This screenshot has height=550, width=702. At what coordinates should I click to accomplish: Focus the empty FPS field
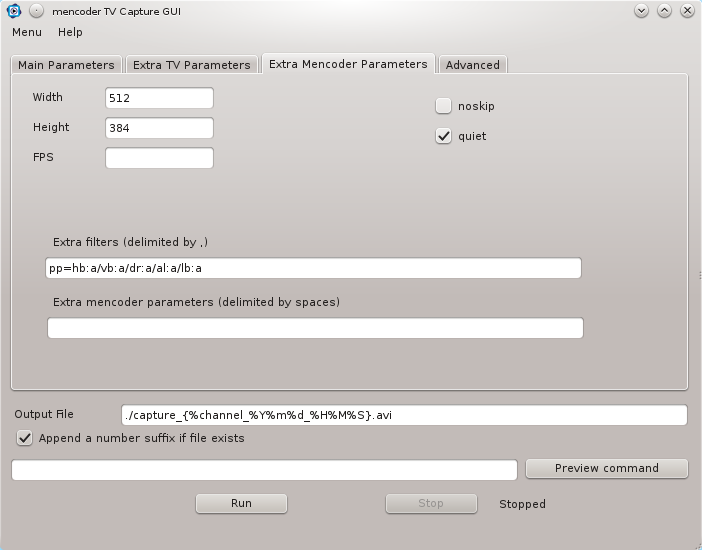coord(159,158)
